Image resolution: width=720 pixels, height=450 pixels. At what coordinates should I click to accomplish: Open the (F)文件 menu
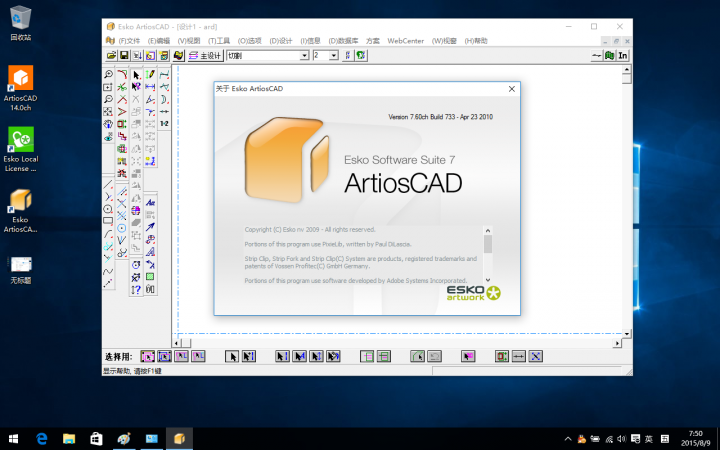pos(129,41)
